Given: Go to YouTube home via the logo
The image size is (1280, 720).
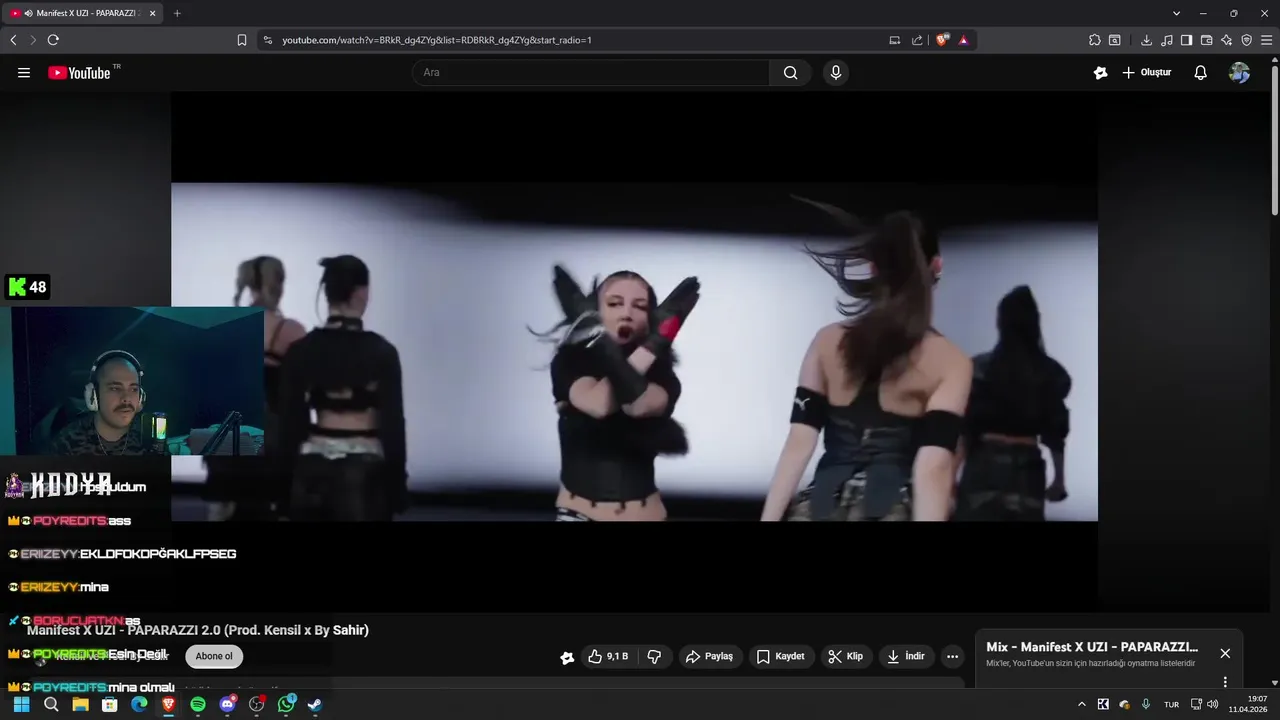Looking at the screenshot, I should (79, 73).
